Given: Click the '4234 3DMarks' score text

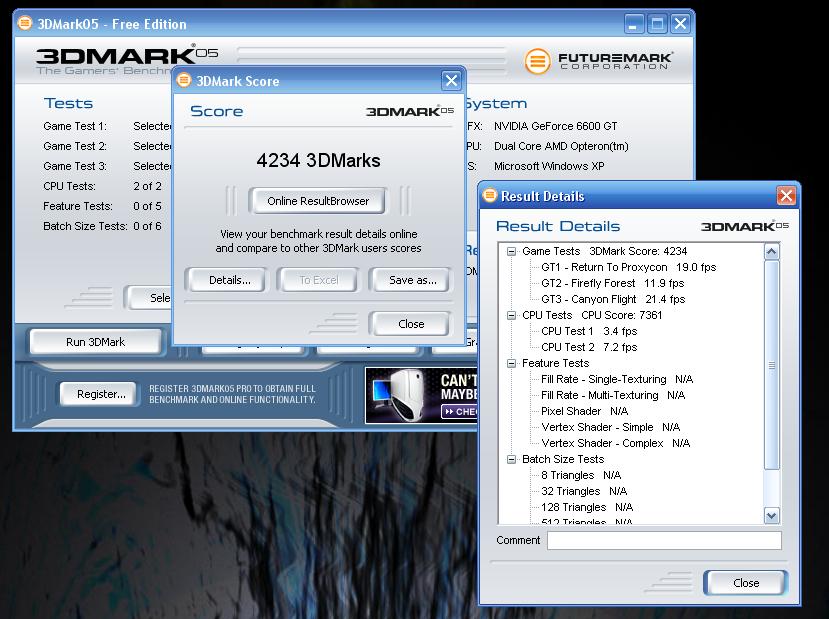Looking at the screenshot, I should coord(318,160).
